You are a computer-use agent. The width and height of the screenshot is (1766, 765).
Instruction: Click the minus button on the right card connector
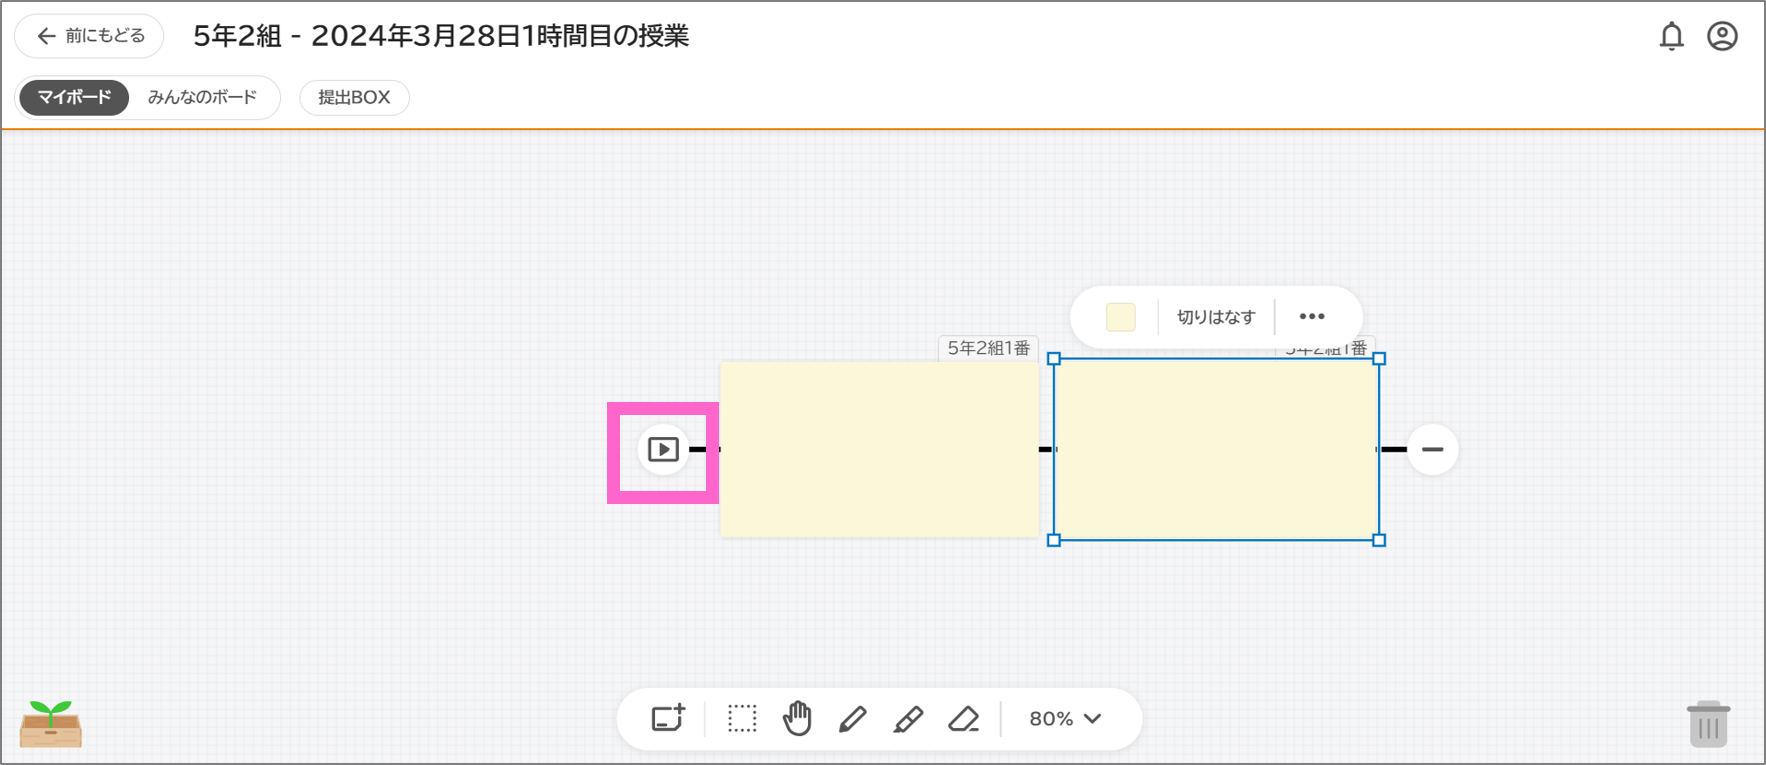point(1432,449)
